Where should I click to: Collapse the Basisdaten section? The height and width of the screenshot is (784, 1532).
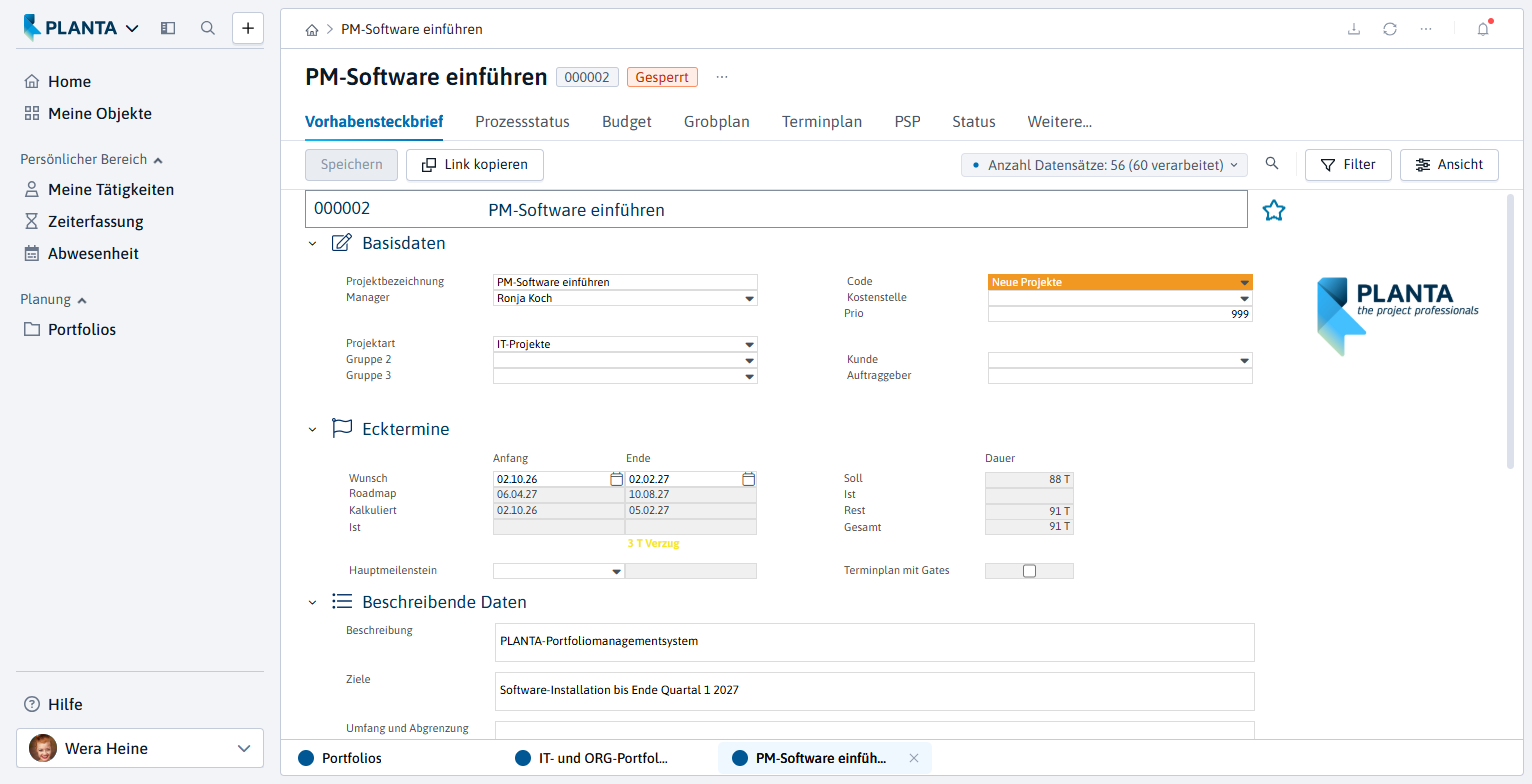pos(313,243)
